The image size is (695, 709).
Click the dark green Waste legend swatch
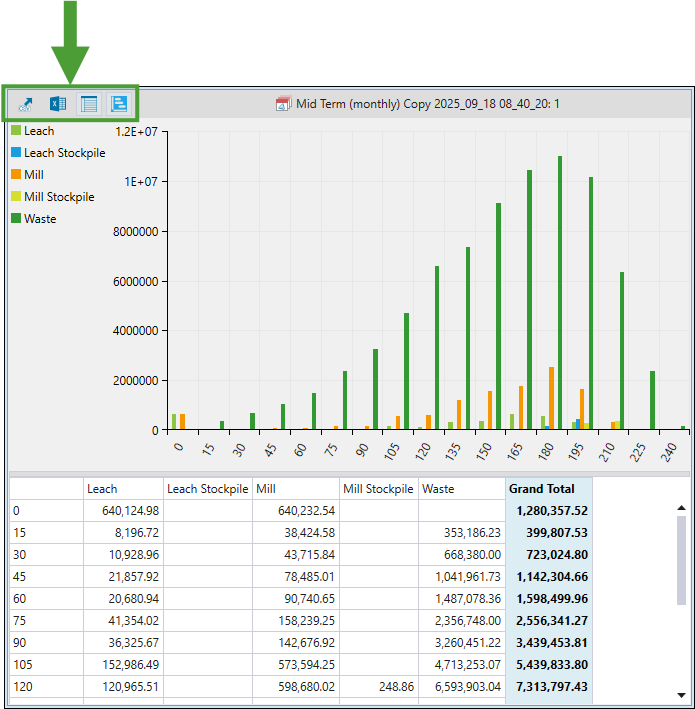click(x=16, y=219)
